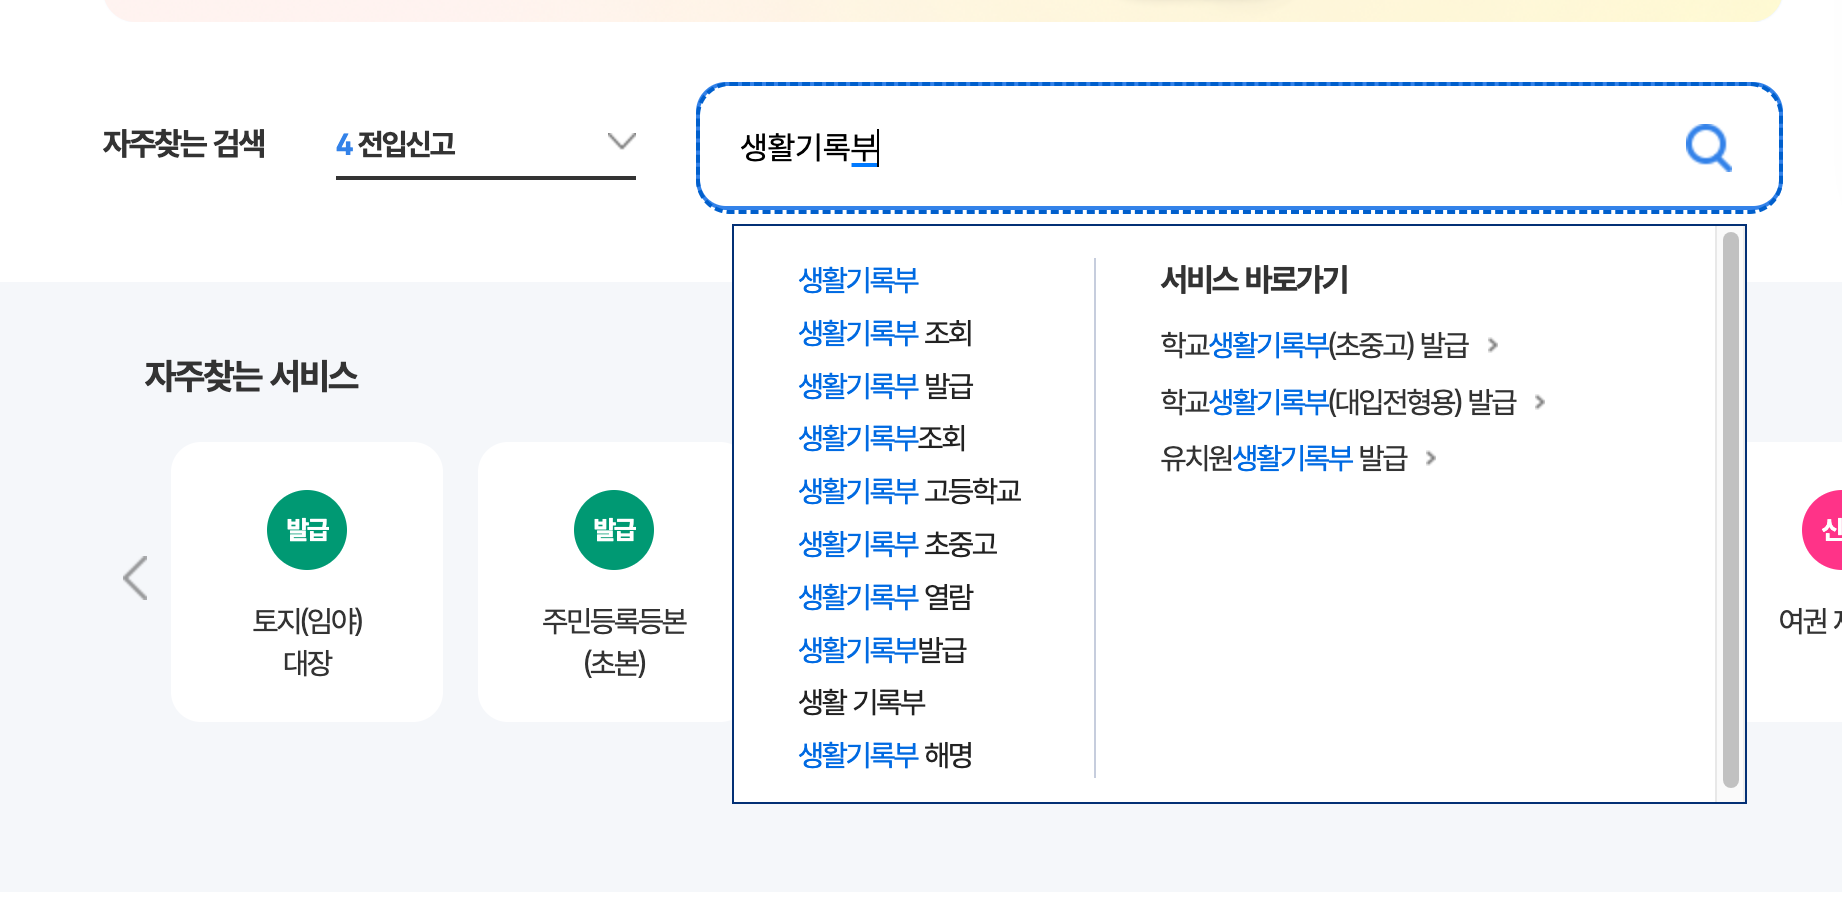The image size is (1842, 916).
Task: Click the chevron next to 학교생활기록부(대입전형용) 발급
Action: [1540, 402]
